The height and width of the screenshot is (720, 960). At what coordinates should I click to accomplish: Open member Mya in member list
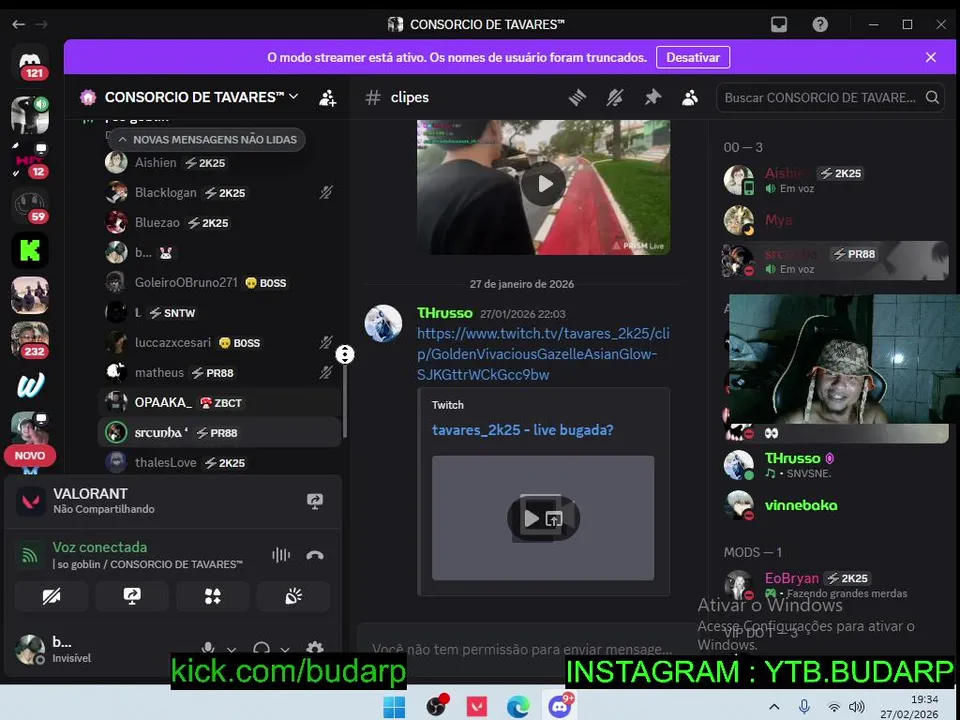coord(836,220)
